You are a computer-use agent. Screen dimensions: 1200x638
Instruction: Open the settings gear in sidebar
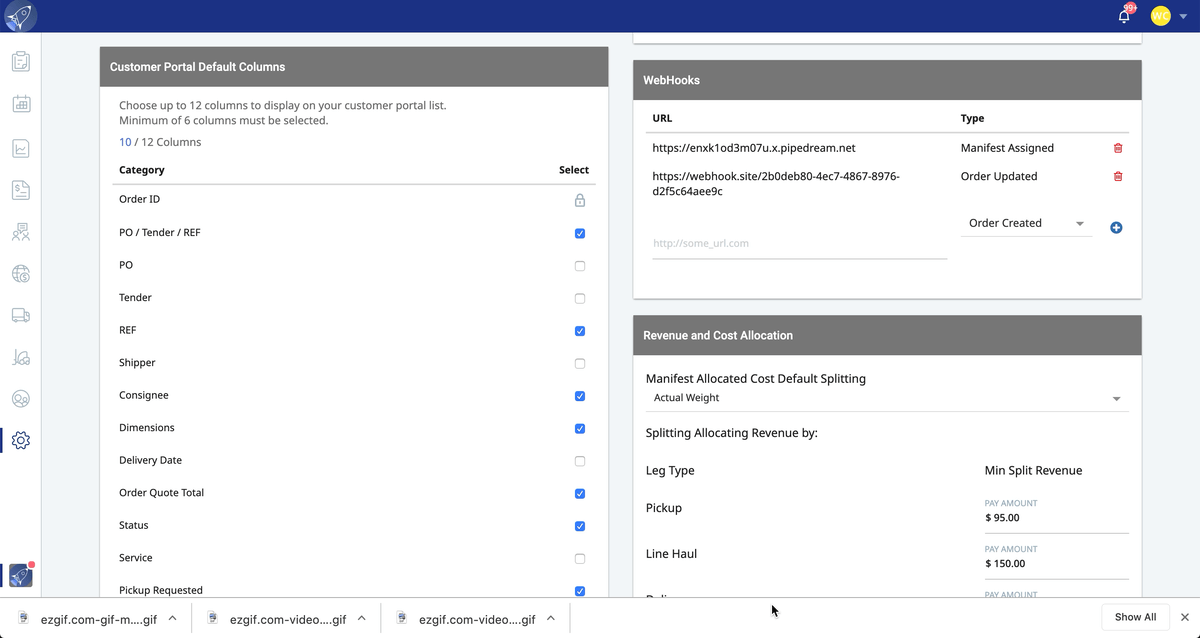click(21, 440)
